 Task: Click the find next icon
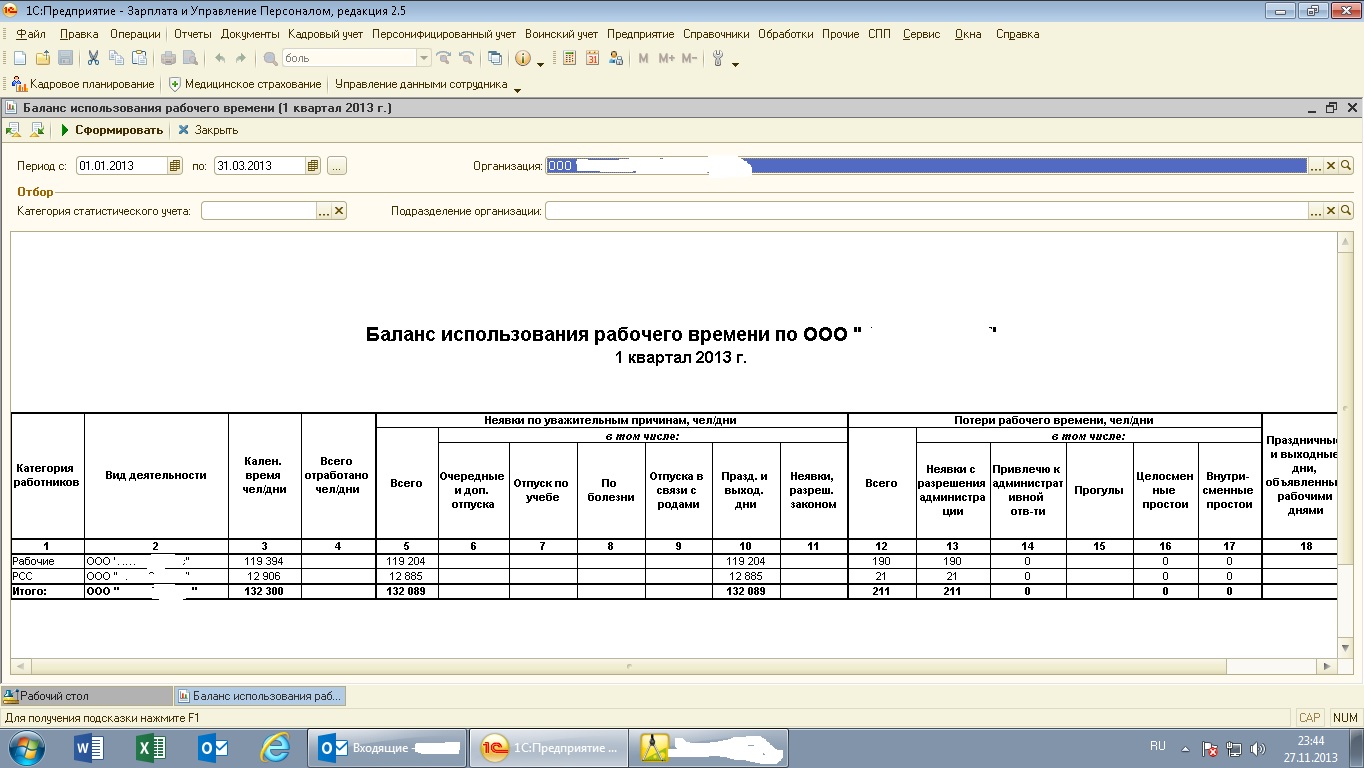444,58
